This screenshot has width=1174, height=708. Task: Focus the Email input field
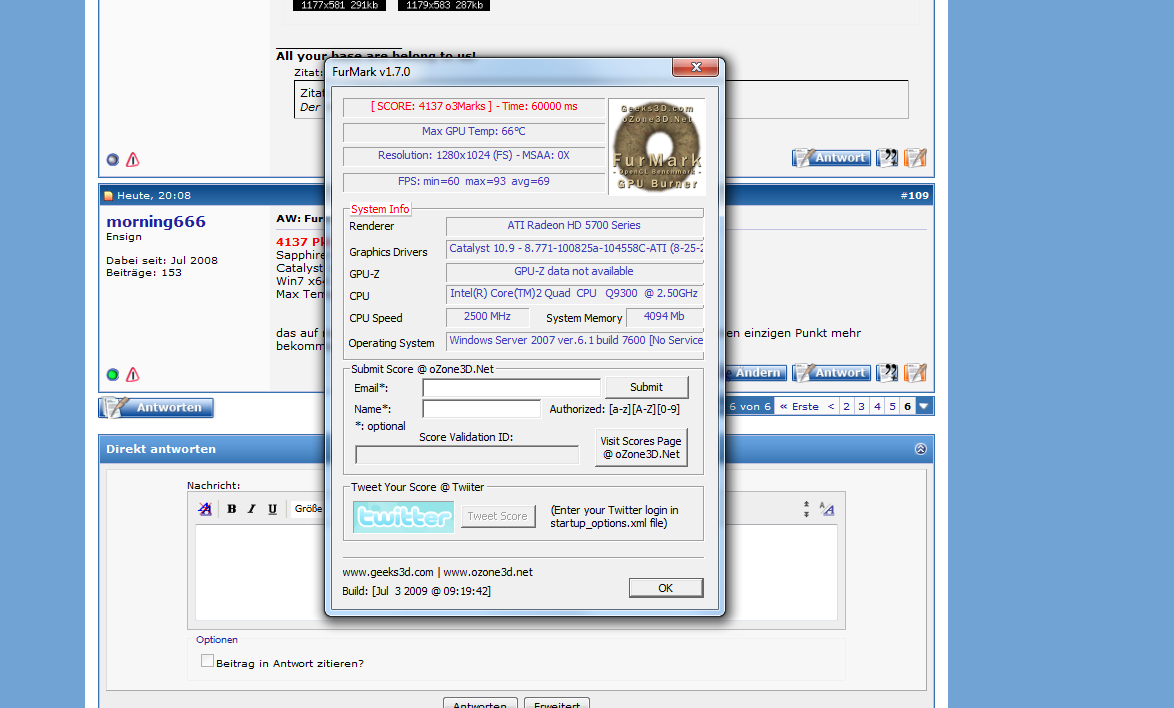(511, 388)
